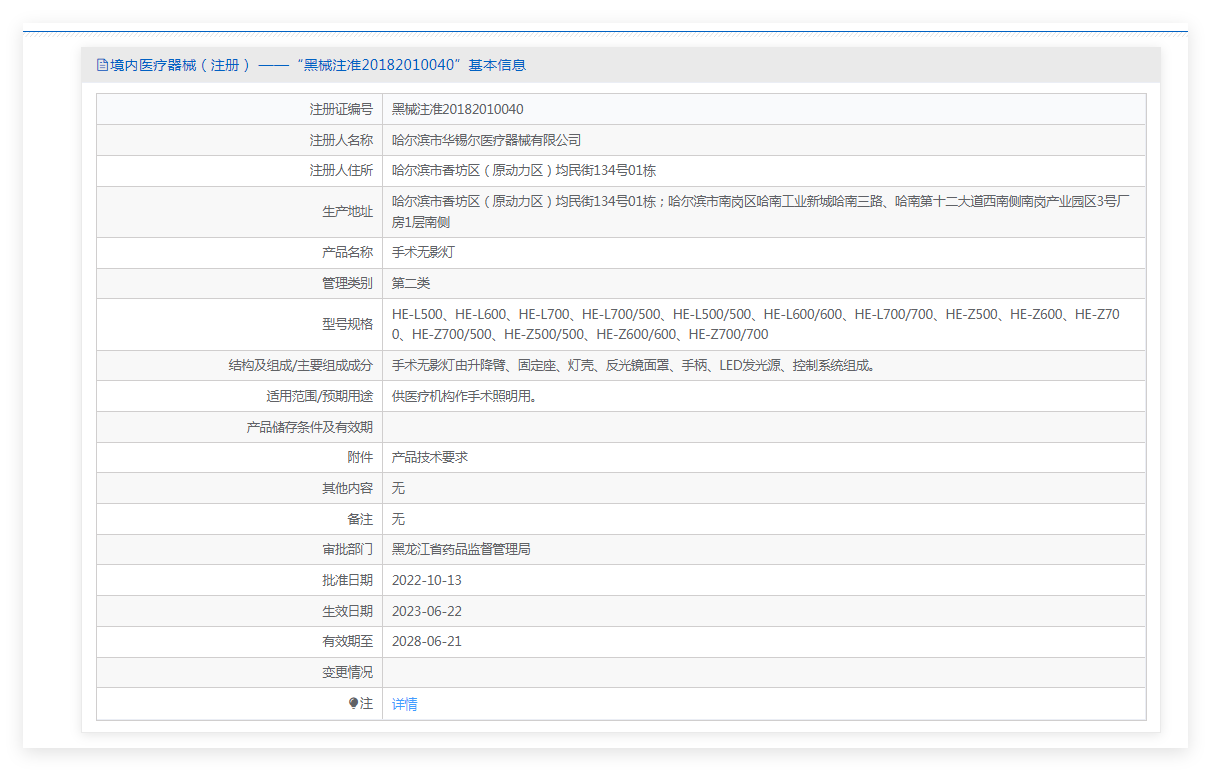Click the 产品储存条件及有效期 row label
The image size is (1211, 771).
coord(309,427)
